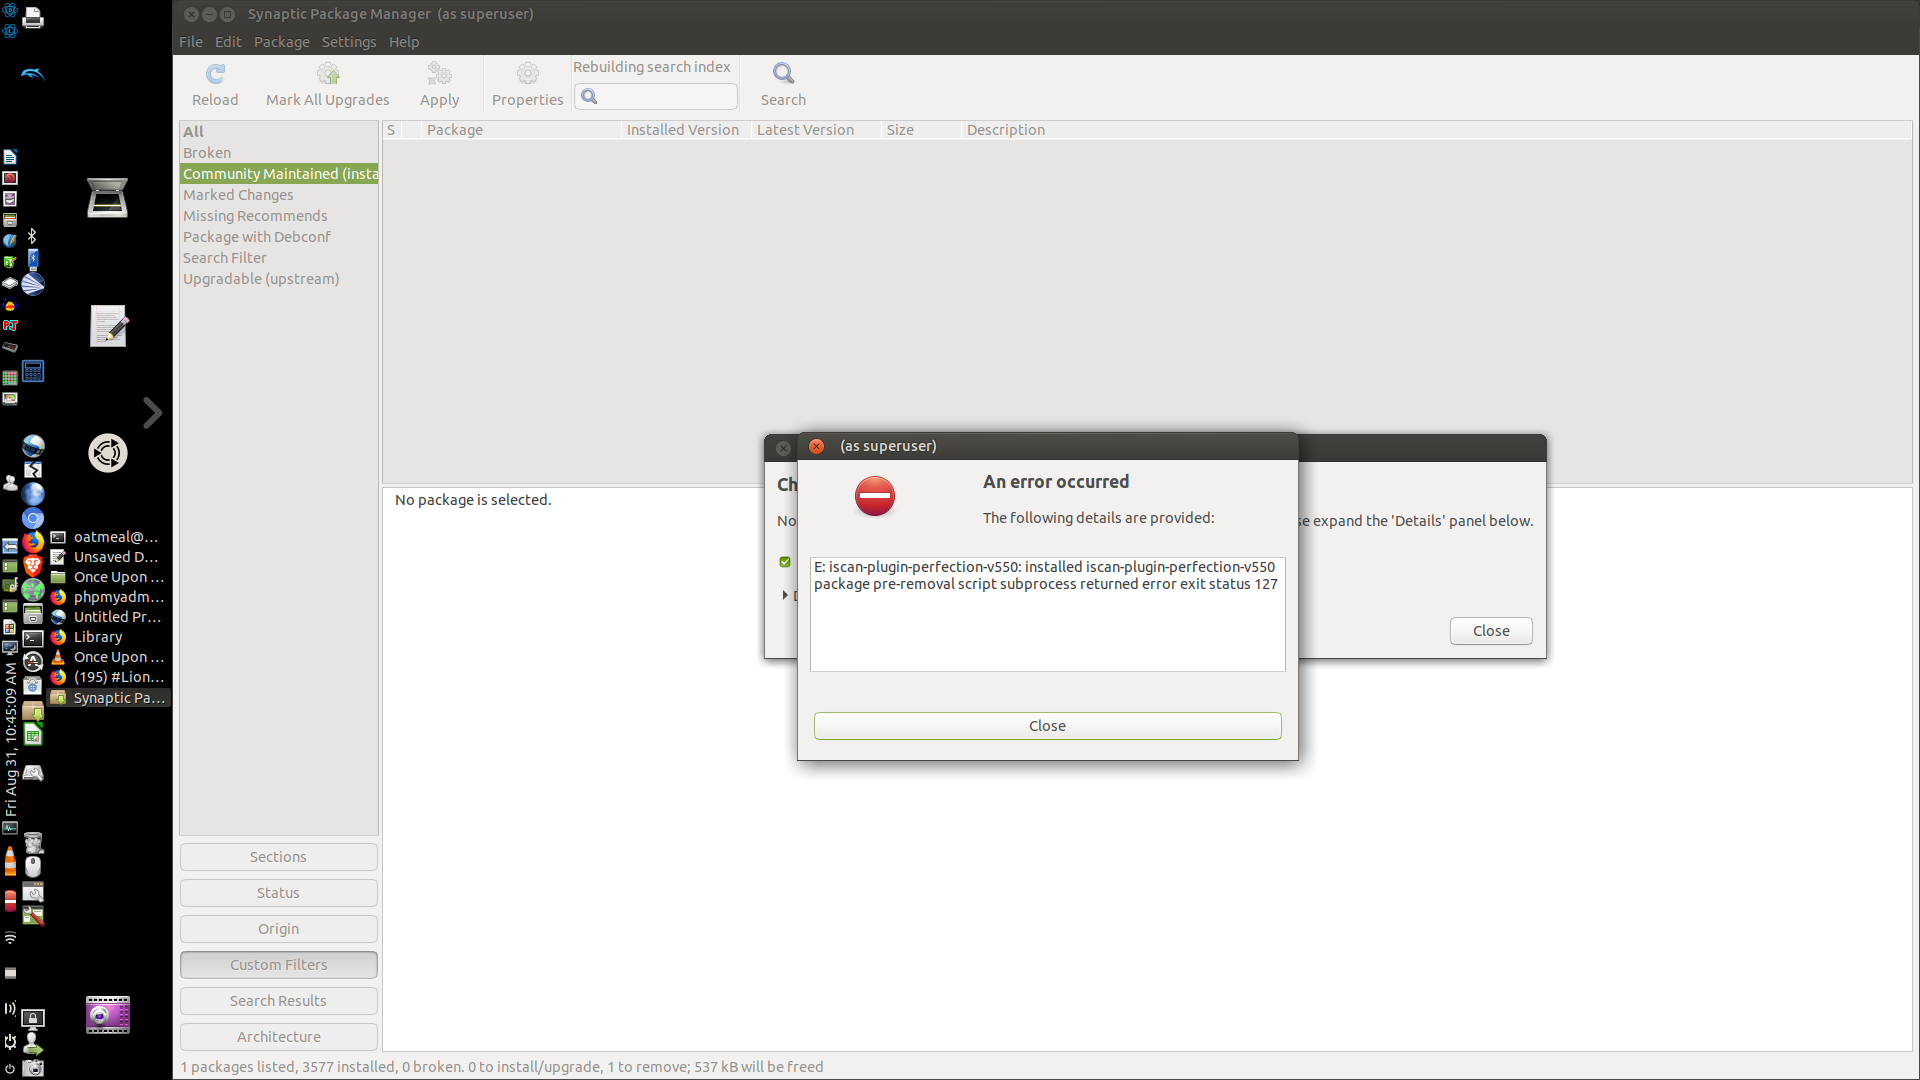
Task: Launch Firefox from the panel launcher
Action: coord(33,542)
